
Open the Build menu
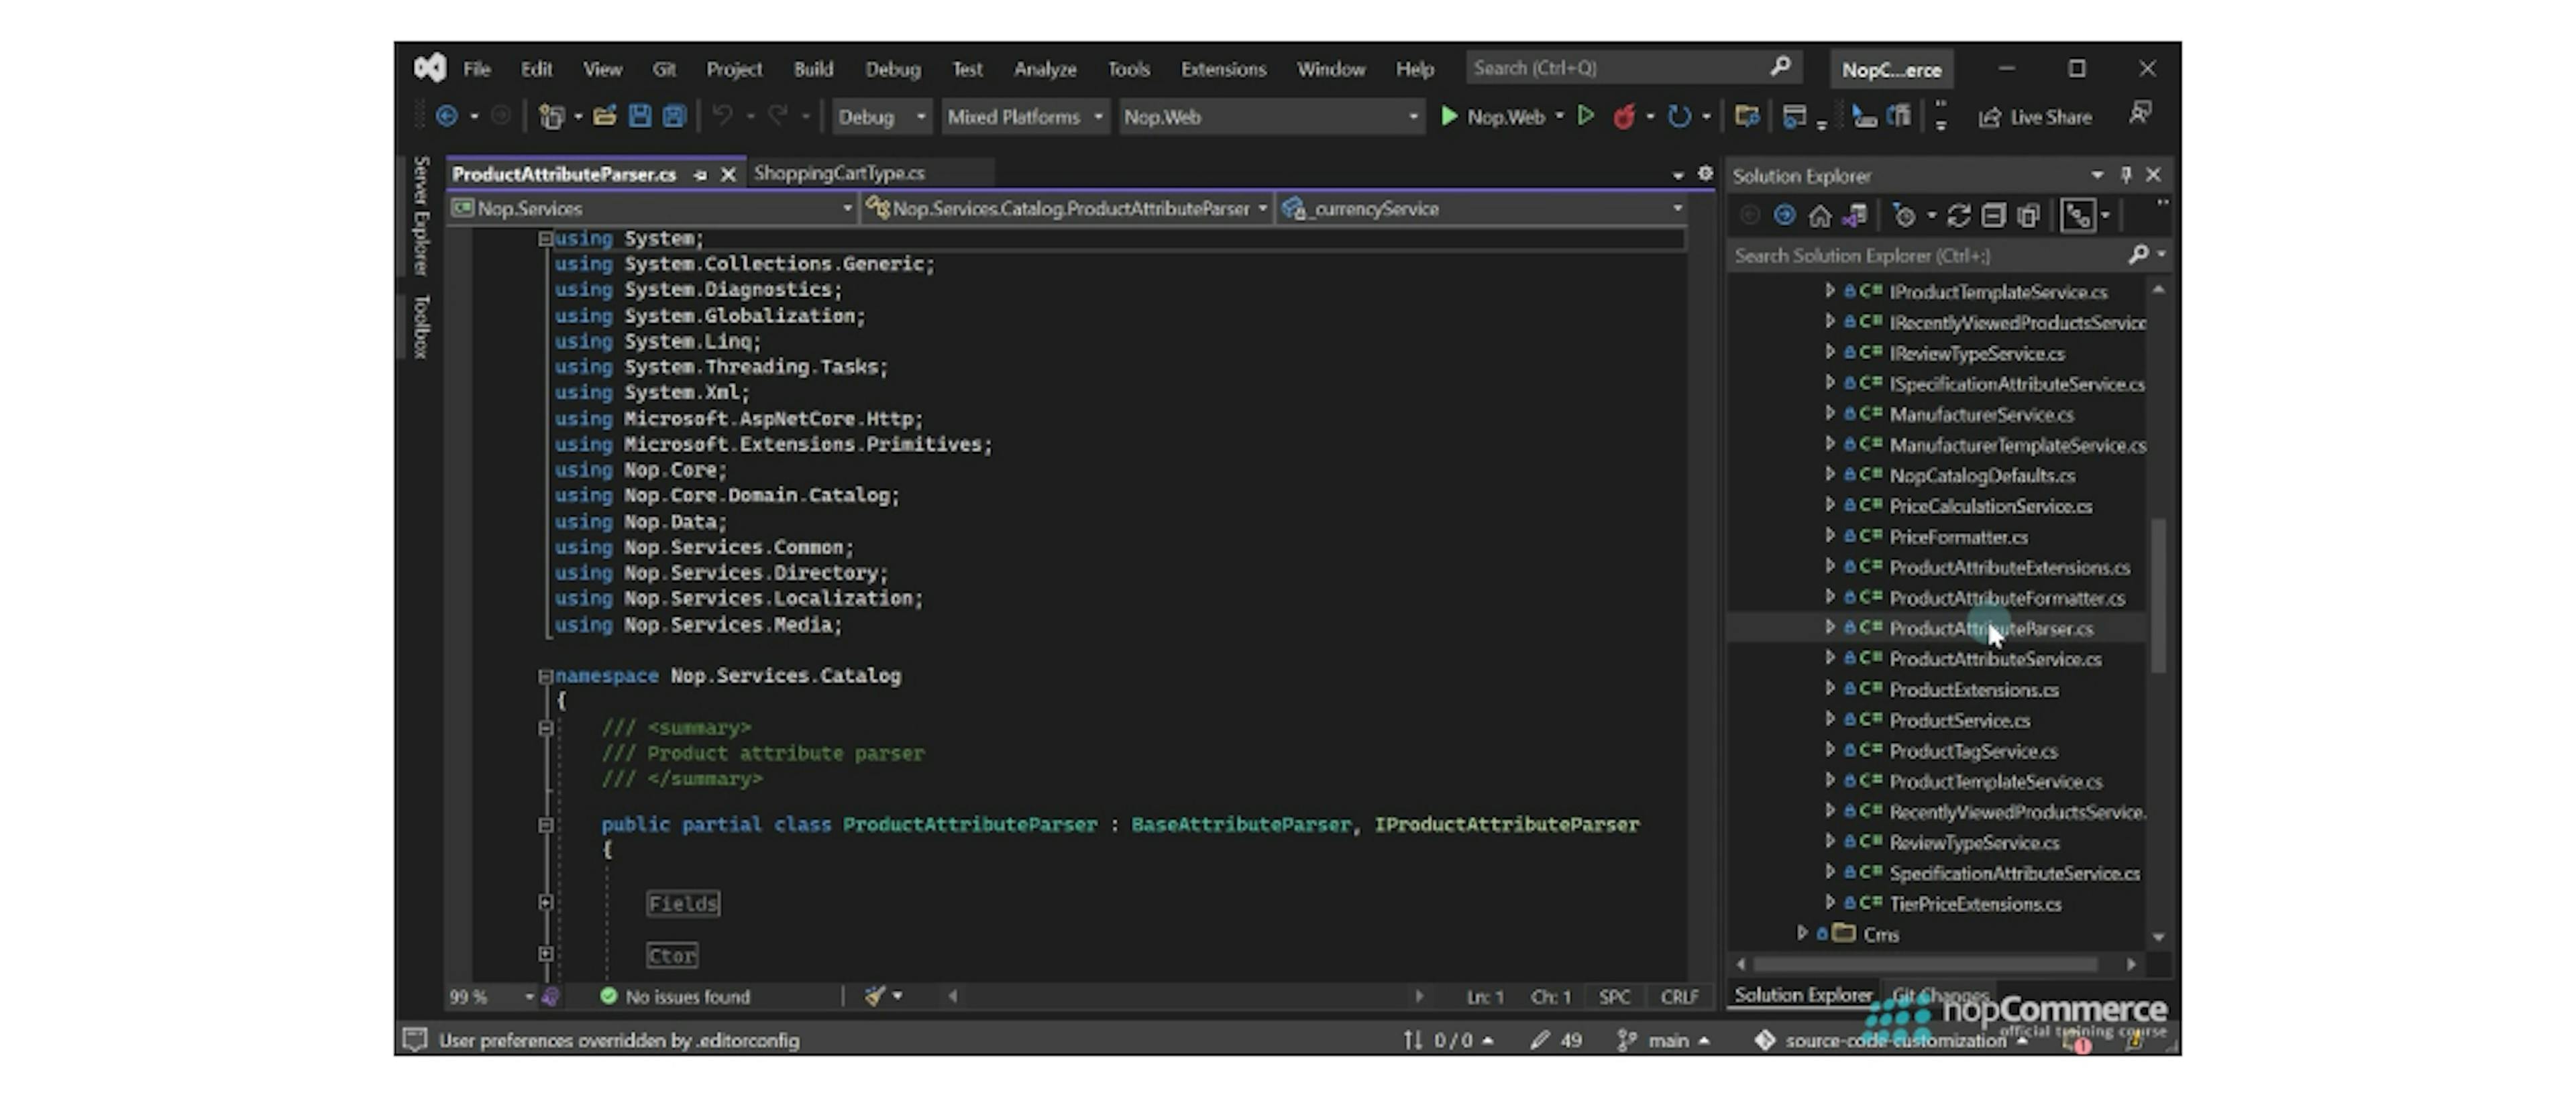[x=813, y=69]
